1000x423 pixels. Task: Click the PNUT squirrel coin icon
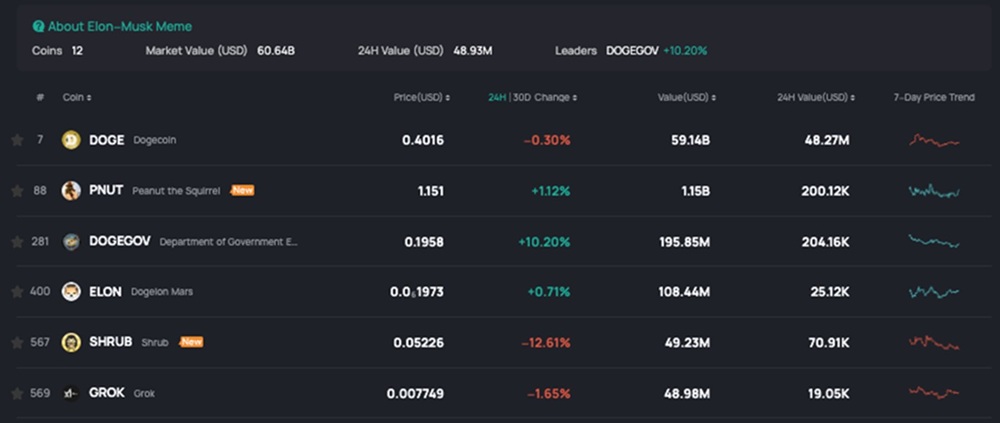71,191
